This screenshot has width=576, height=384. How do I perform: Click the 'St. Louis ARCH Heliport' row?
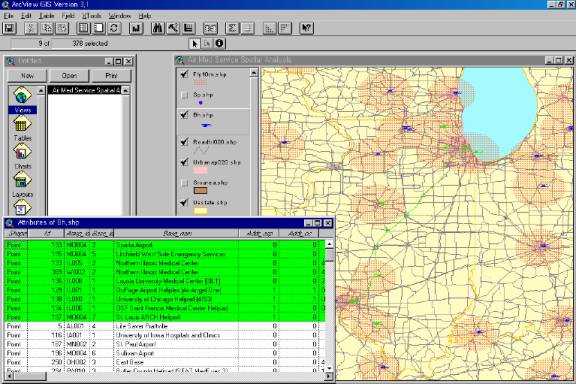(165, 317)
